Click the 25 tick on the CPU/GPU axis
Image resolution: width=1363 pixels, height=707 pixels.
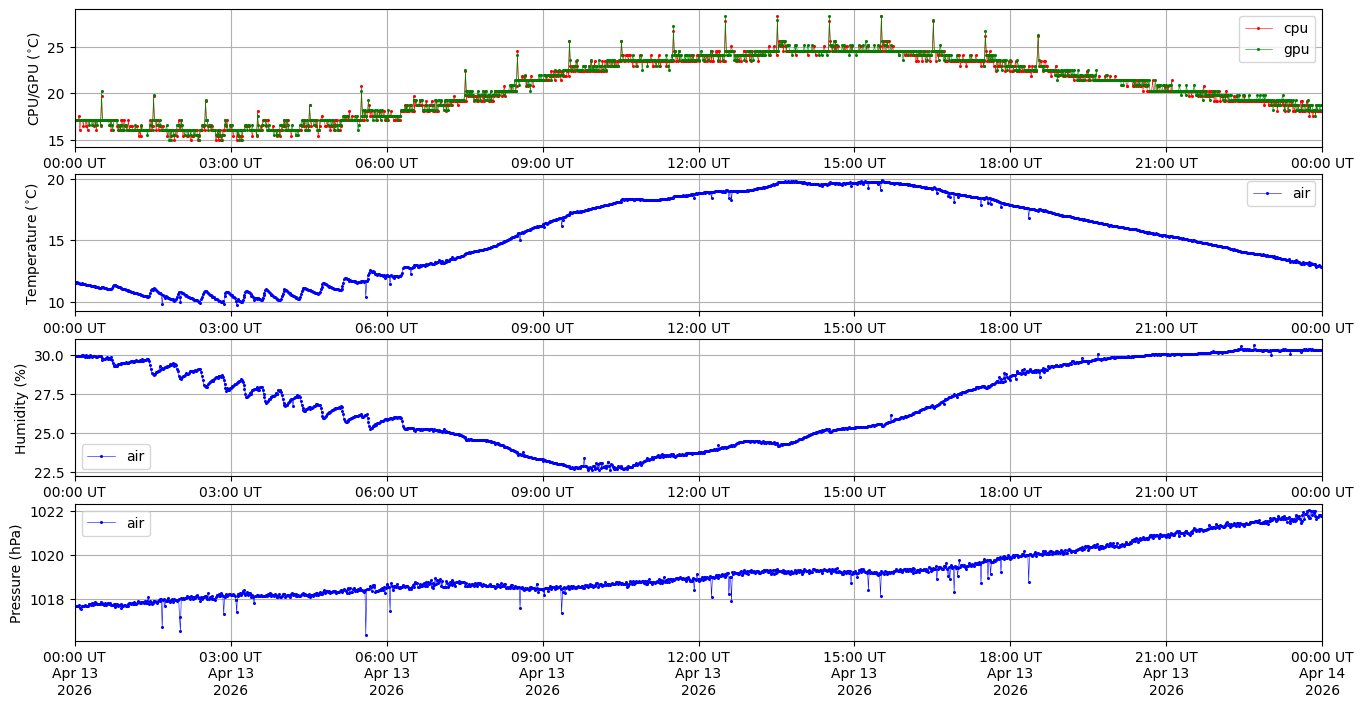[x=56, y=47]
